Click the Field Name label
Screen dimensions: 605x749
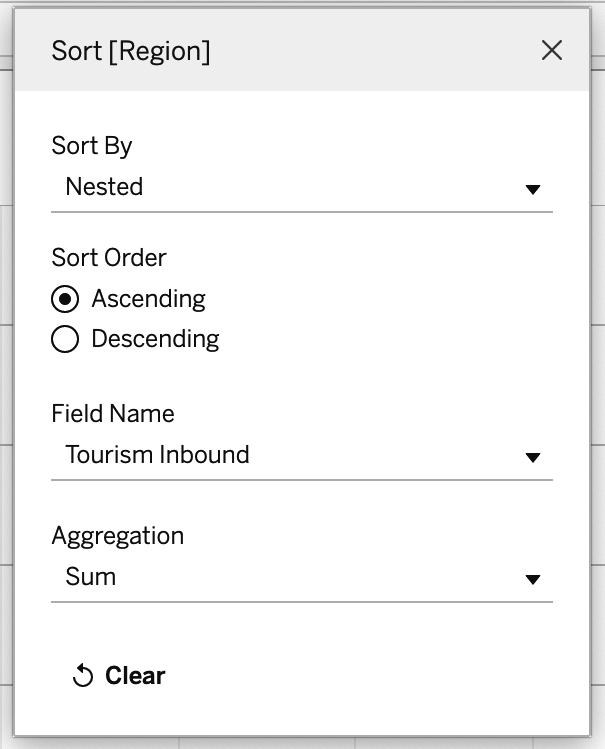coord(113,414)
